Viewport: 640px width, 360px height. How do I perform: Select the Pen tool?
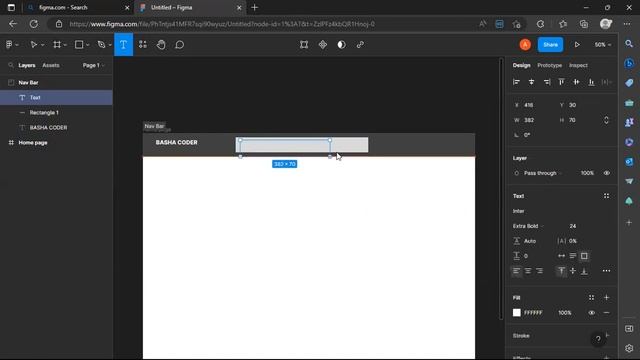point(101,44)
